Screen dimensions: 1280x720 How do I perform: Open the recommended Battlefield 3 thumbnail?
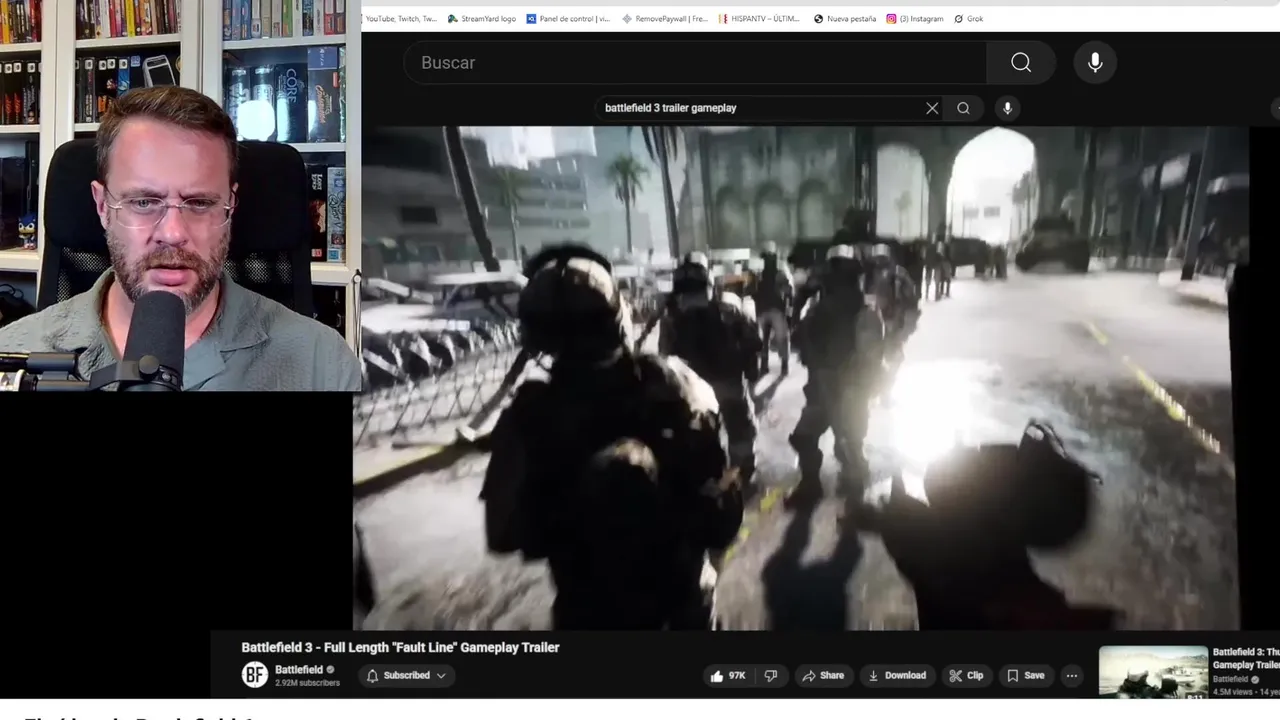click(x=1153, y=672)
